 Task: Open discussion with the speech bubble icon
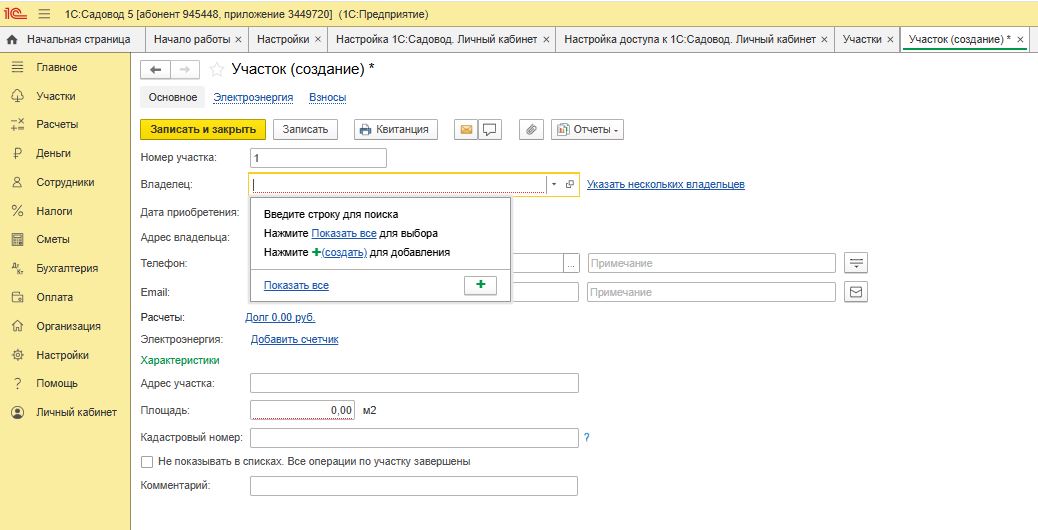489,130
